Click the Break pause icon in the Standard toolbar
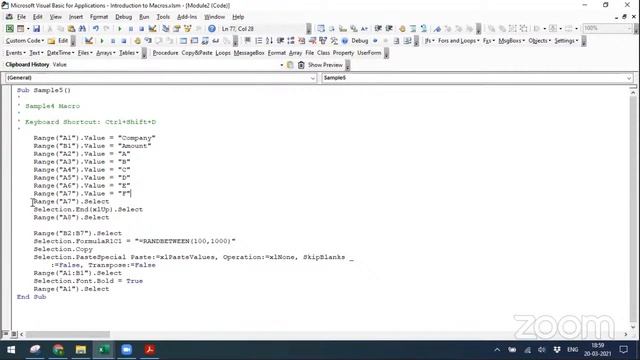 coord(131,29)
